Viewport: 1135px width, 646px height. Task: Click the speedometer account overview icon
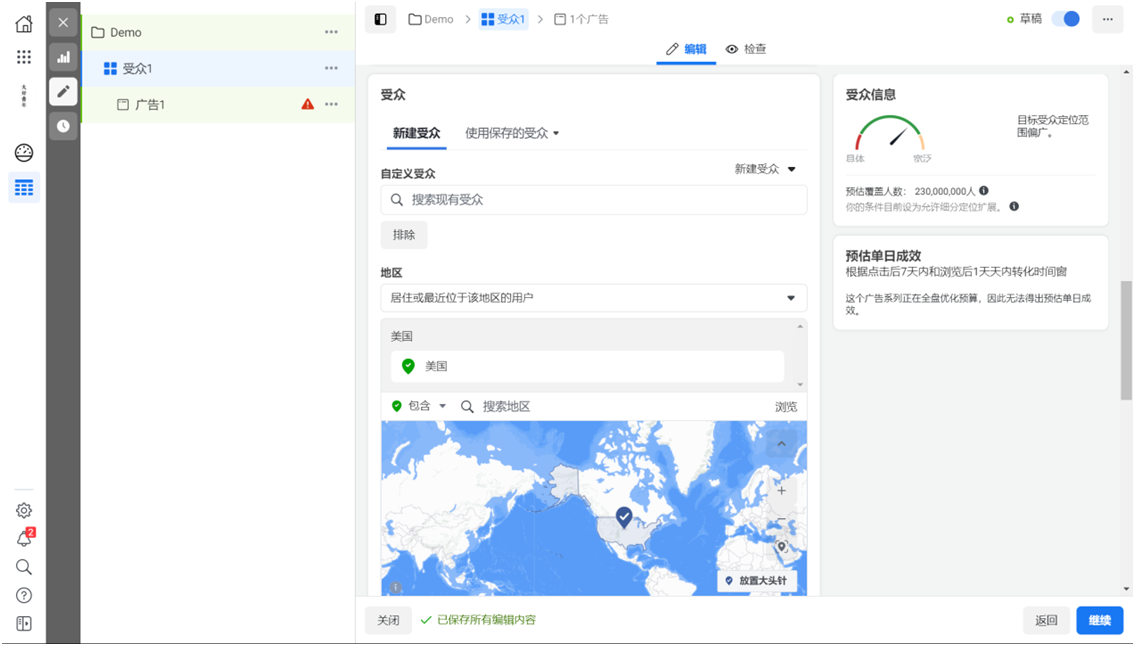pyautogui.click(x=23, y=152)
